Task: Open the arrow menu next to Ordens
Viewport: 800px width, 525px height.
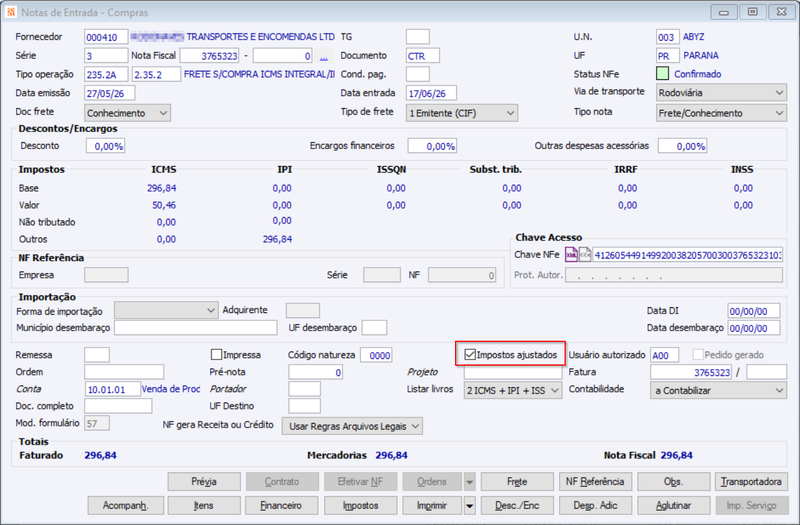Action: [x=469, y=482]
